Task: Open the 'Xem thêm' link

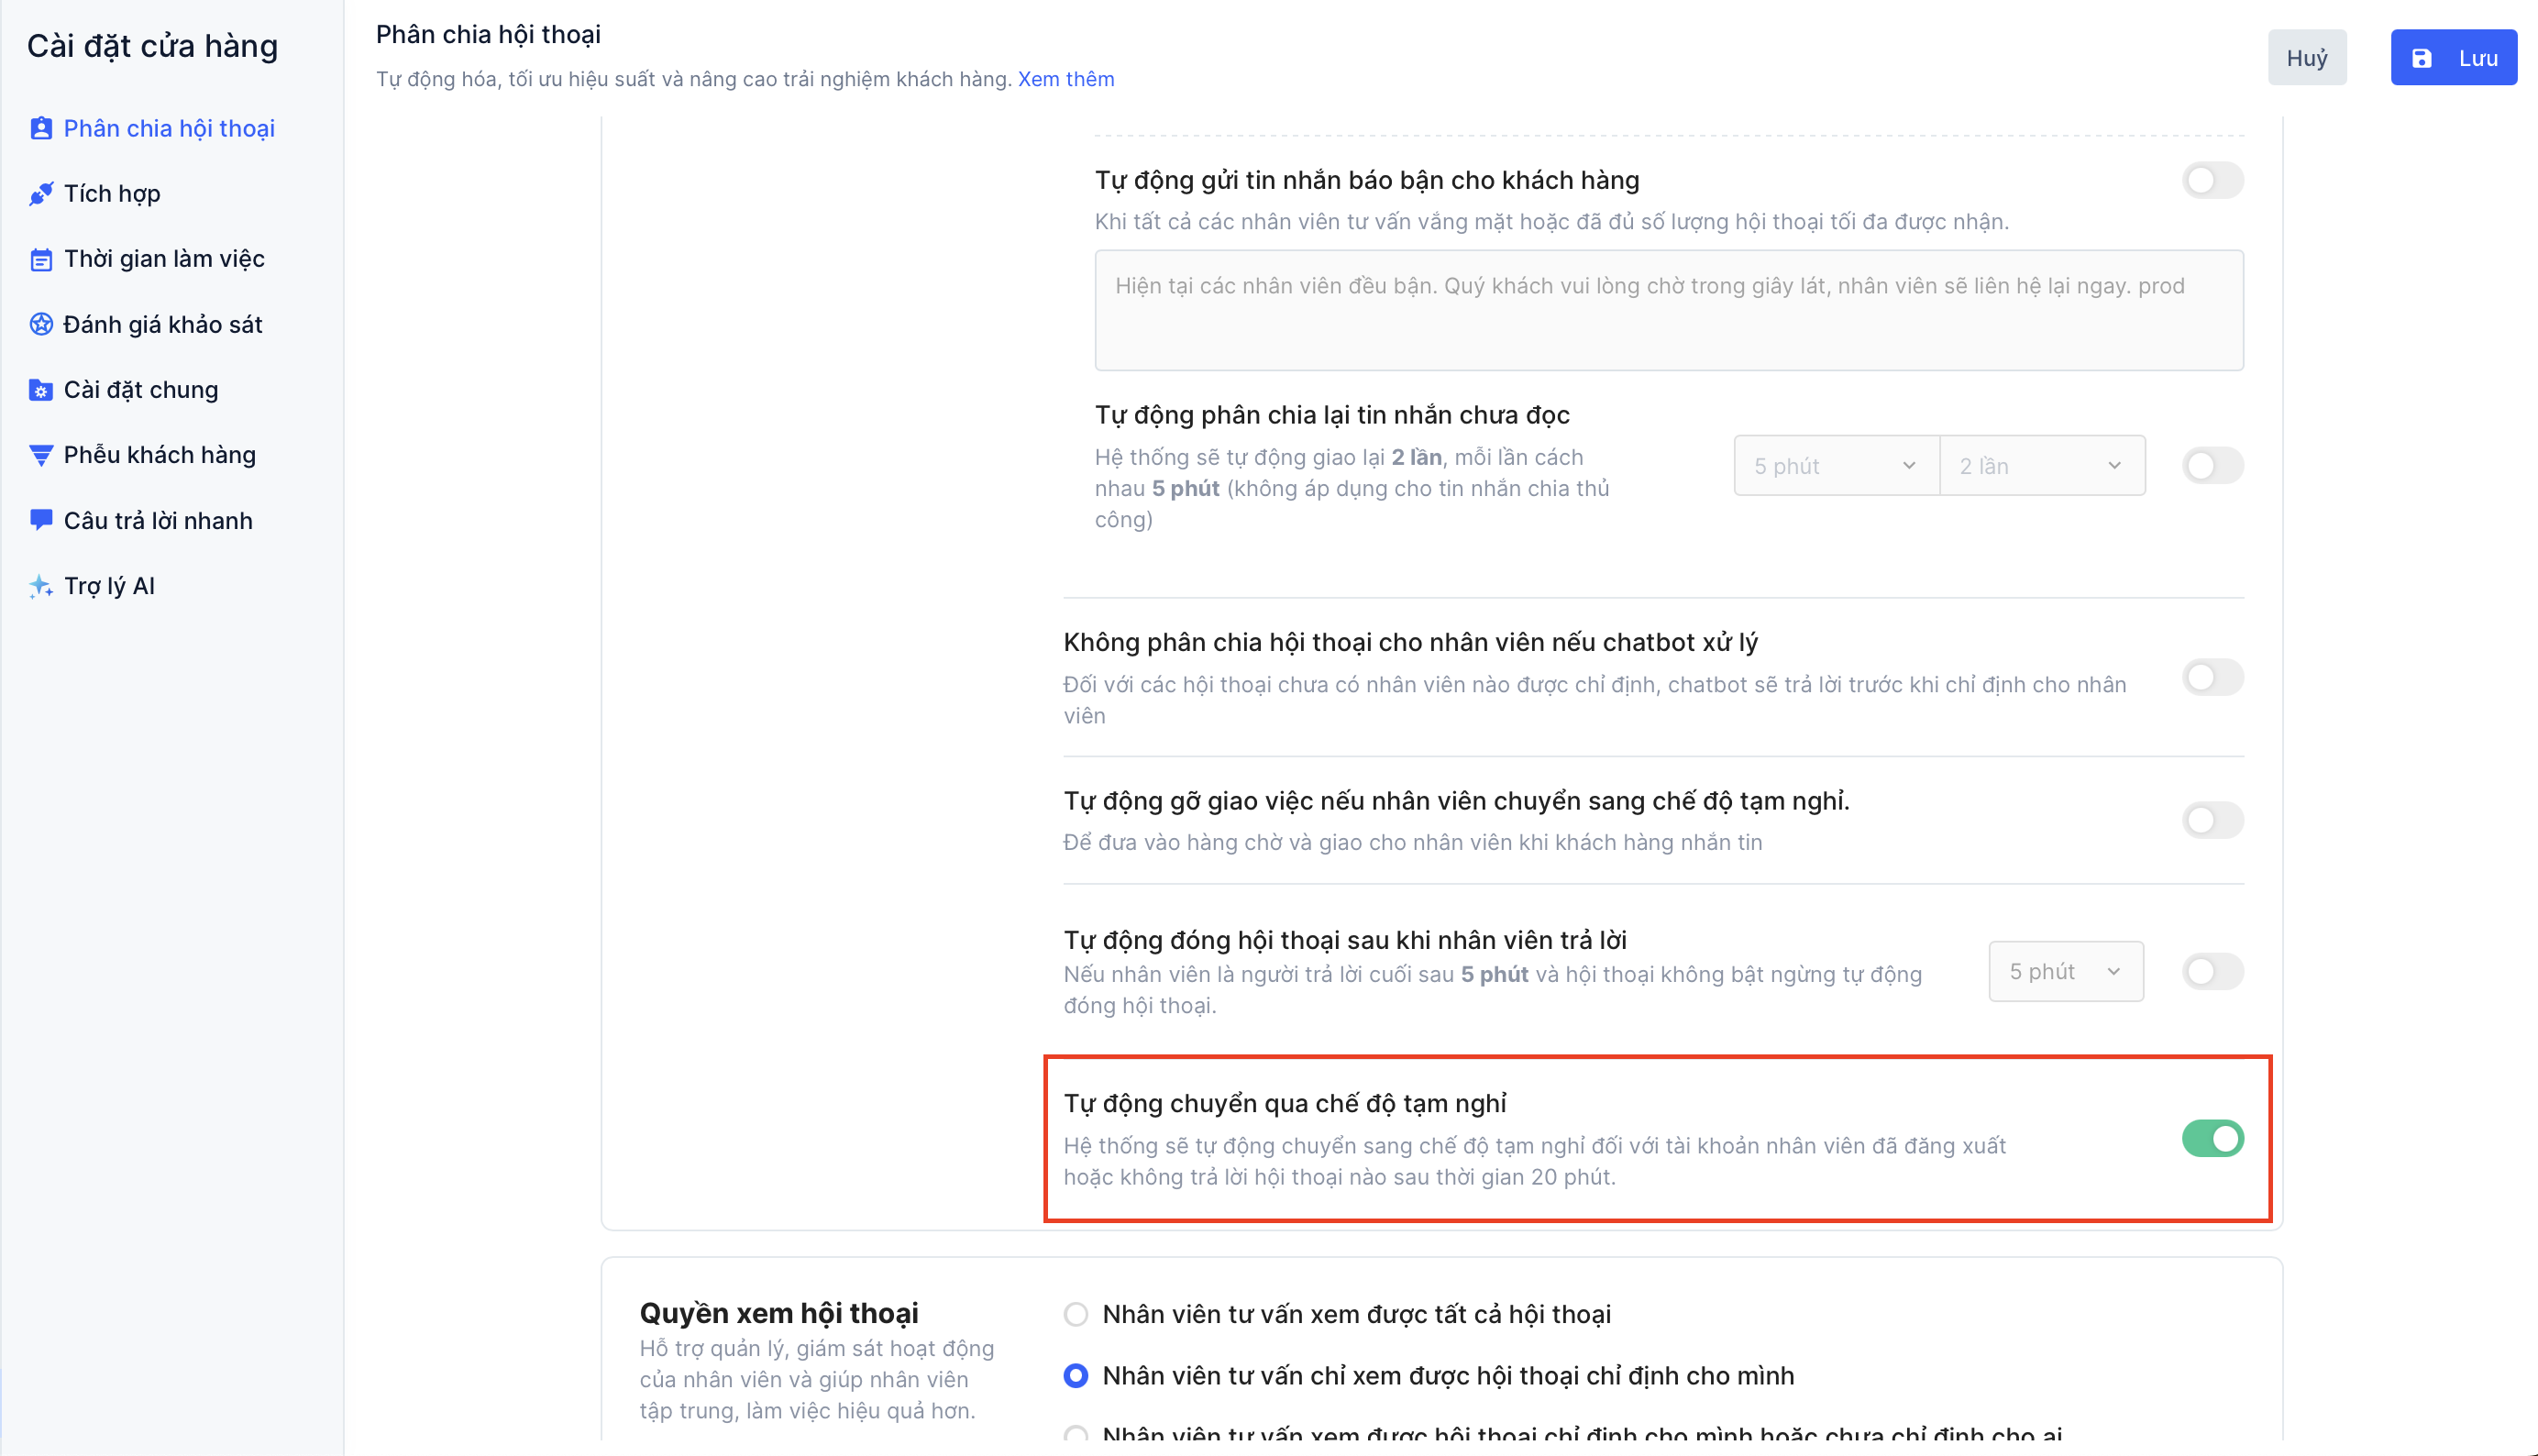Action: click(x=1065, y=79)
